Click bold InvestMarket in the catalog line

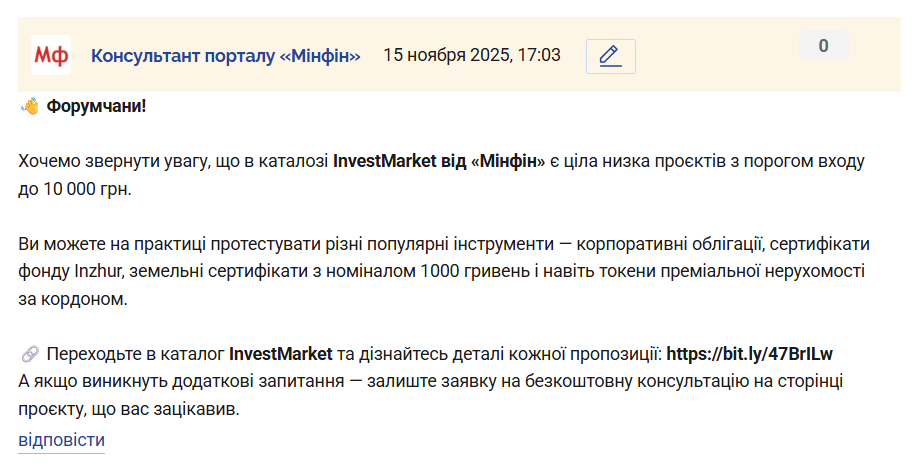point(280,353)
